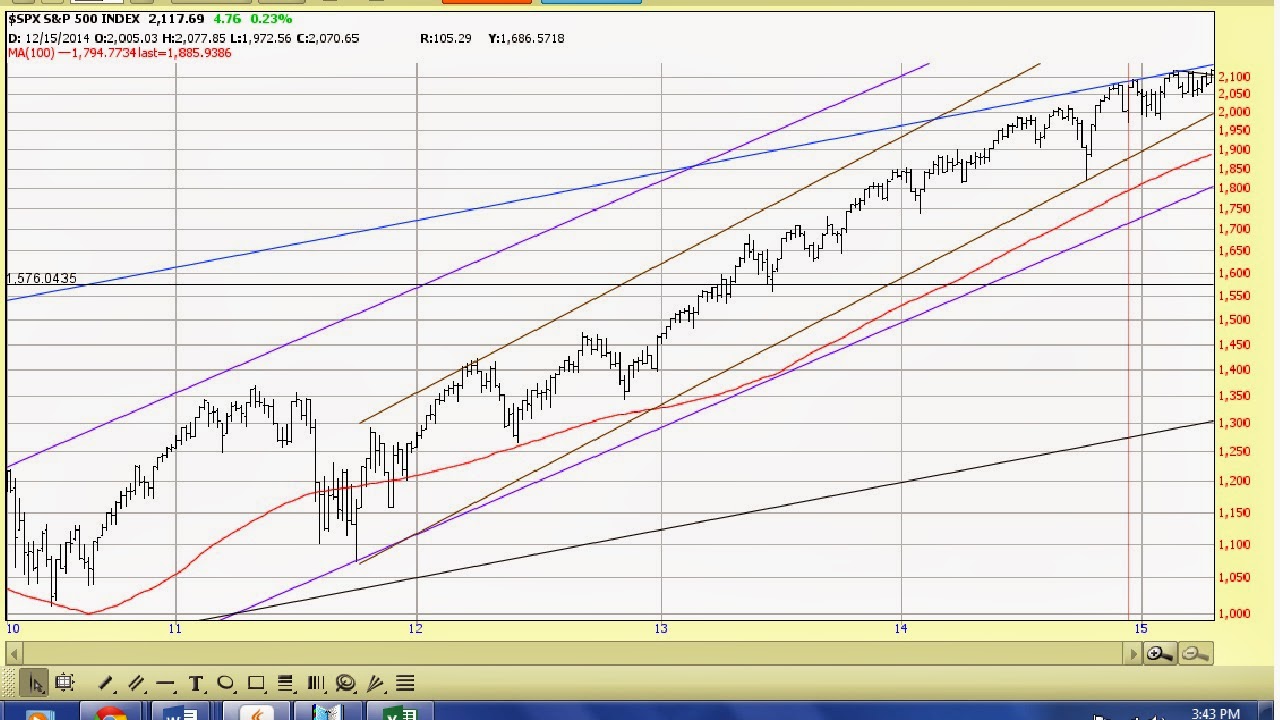Activate the crosshair chart selection tool
This screenshot has width=1280, height=720.
point(65,683)
